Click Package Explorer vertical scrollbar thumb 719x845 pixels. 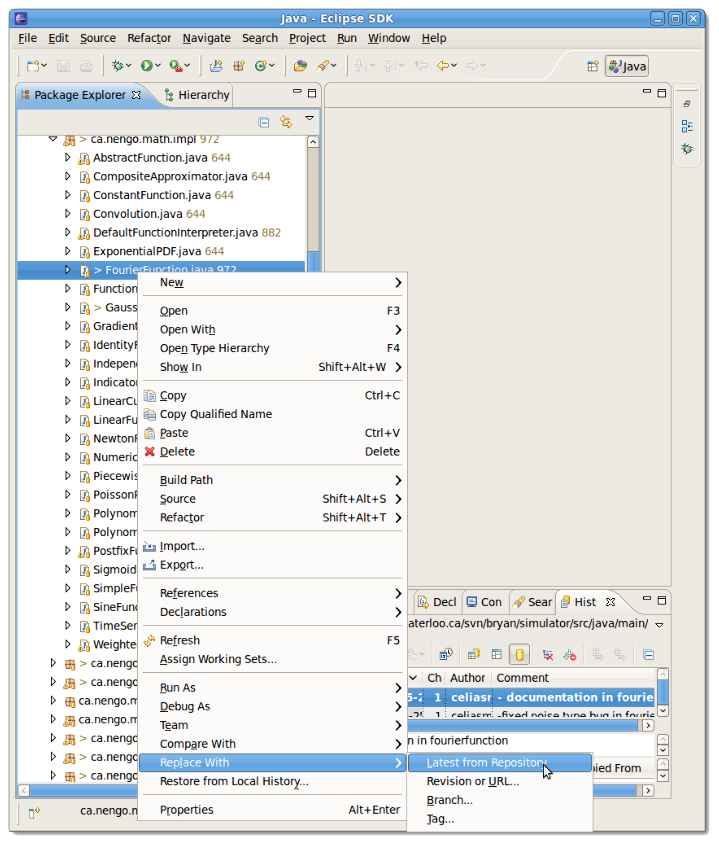313,260
